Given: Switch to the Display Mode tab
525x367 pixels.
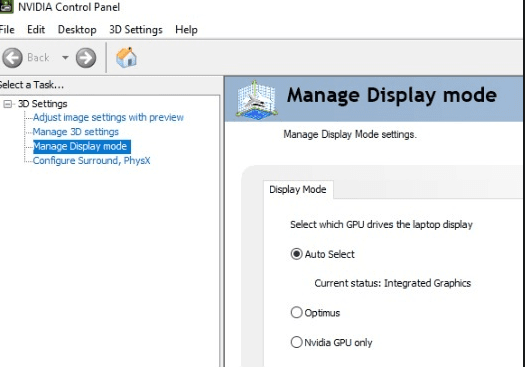Looking at the screenshot, I should click(x=298, y=190).
